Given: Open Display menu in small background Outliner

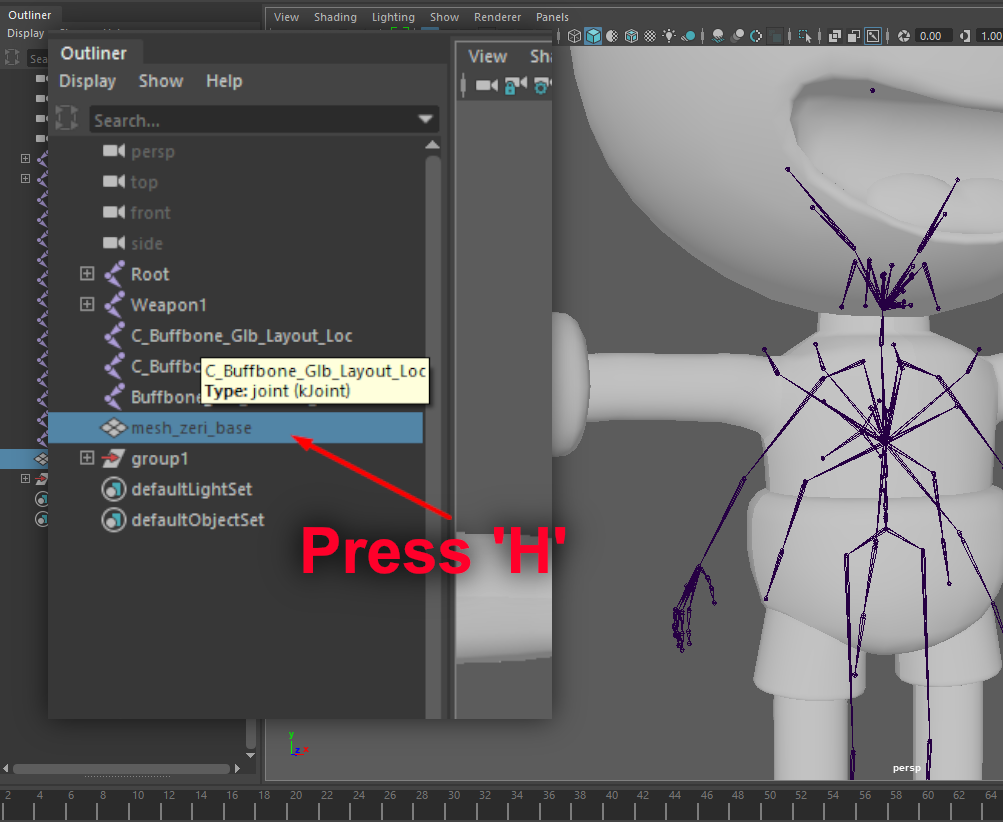Looking at the screenshot, I should [x=26, y=33].
